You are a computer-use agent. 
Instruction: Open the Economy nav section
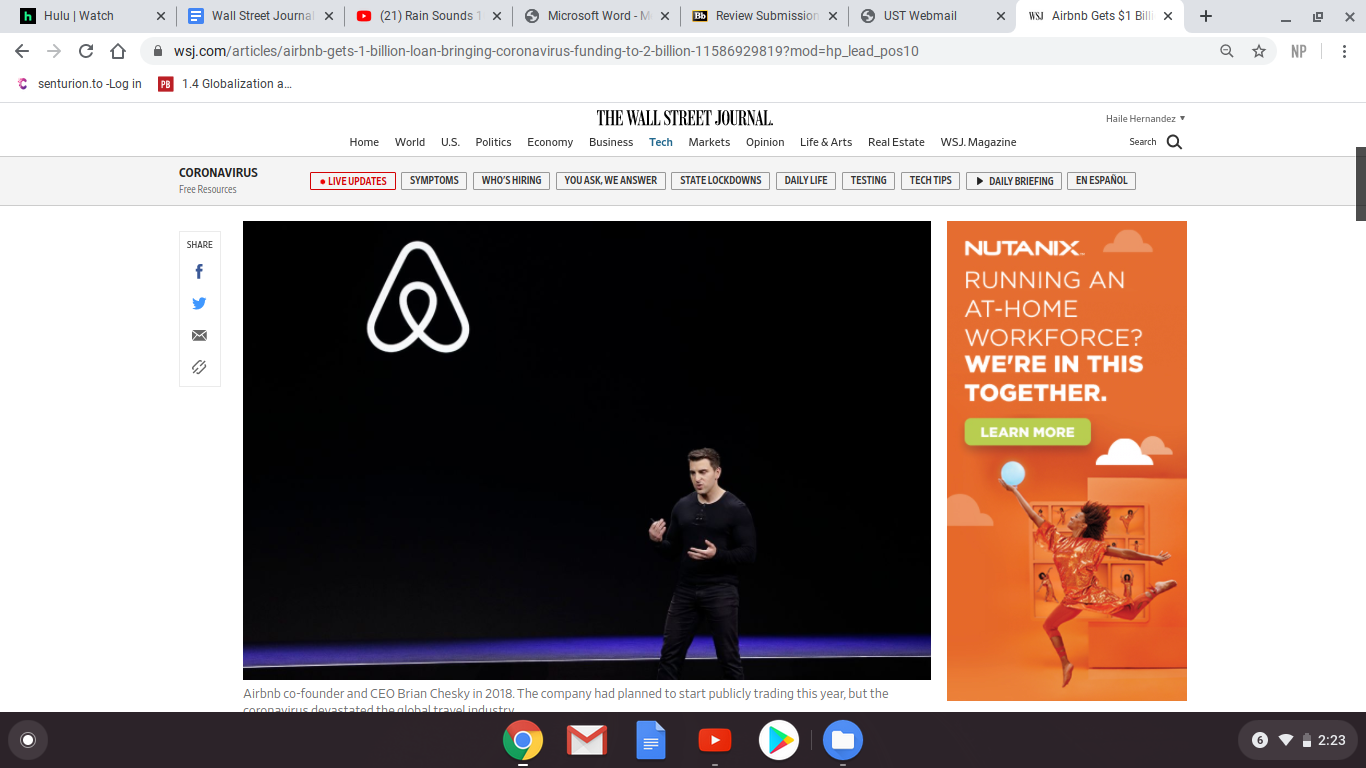(550, 142)
